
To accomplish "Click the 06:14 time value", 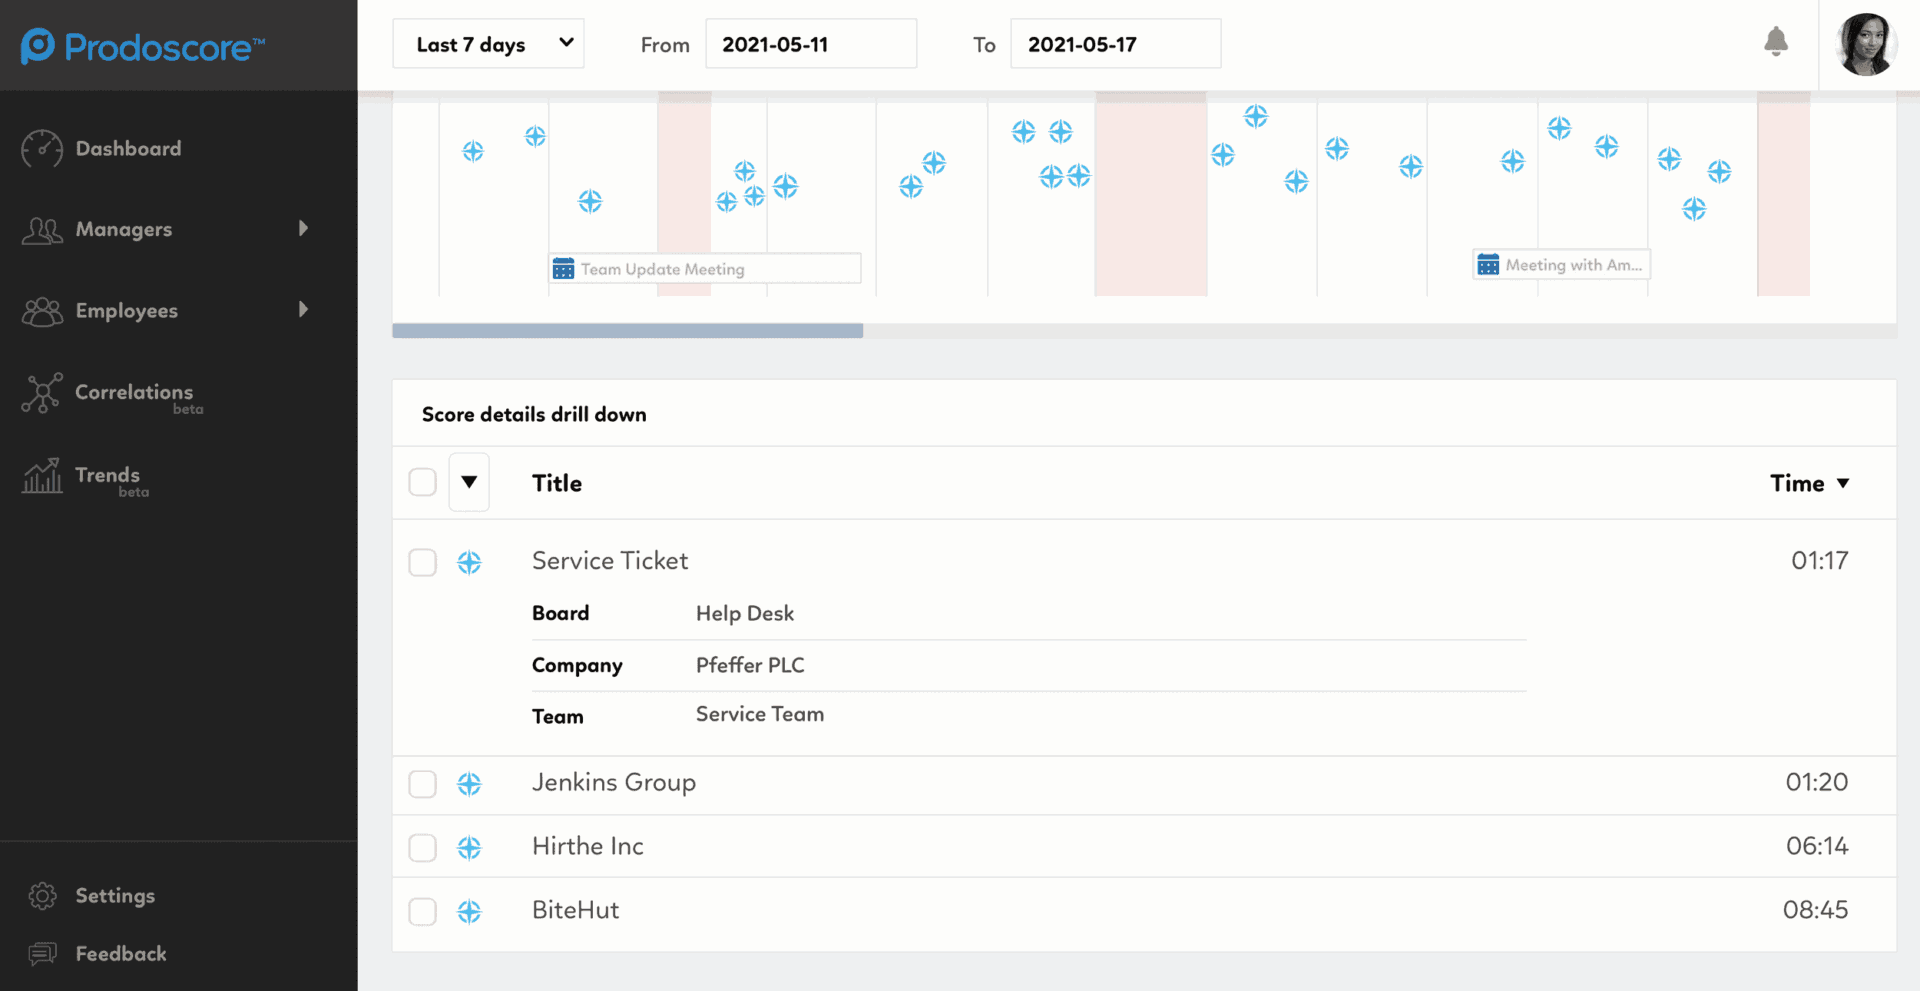I will (1817, 846).
